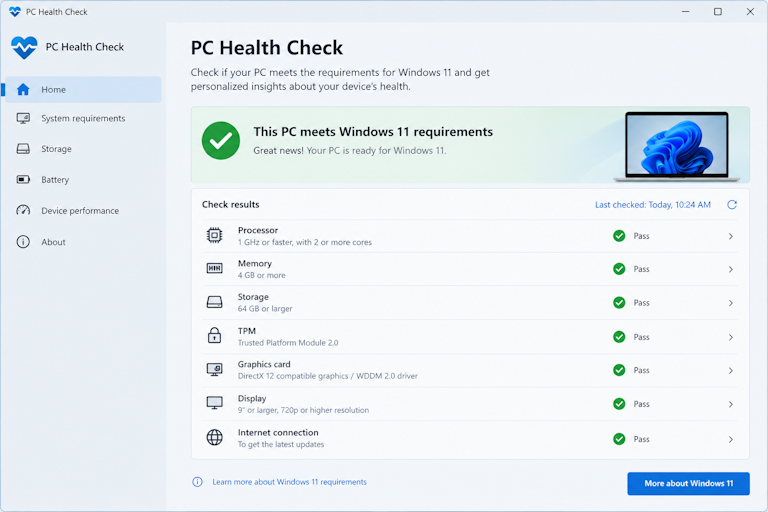The width and height of the screenshot is (768, 512).
Task: Click 'DirectX 12 compatible graphics / WDDM 2.0 driver'
Action: pyautogui.click(x=328, y=376)
